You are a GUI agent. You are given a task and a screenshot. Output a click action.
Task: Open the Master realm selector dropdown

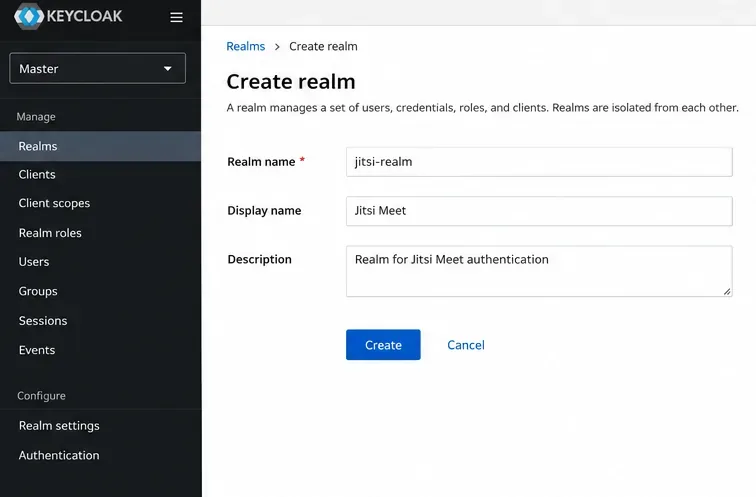tap(97, 68)
